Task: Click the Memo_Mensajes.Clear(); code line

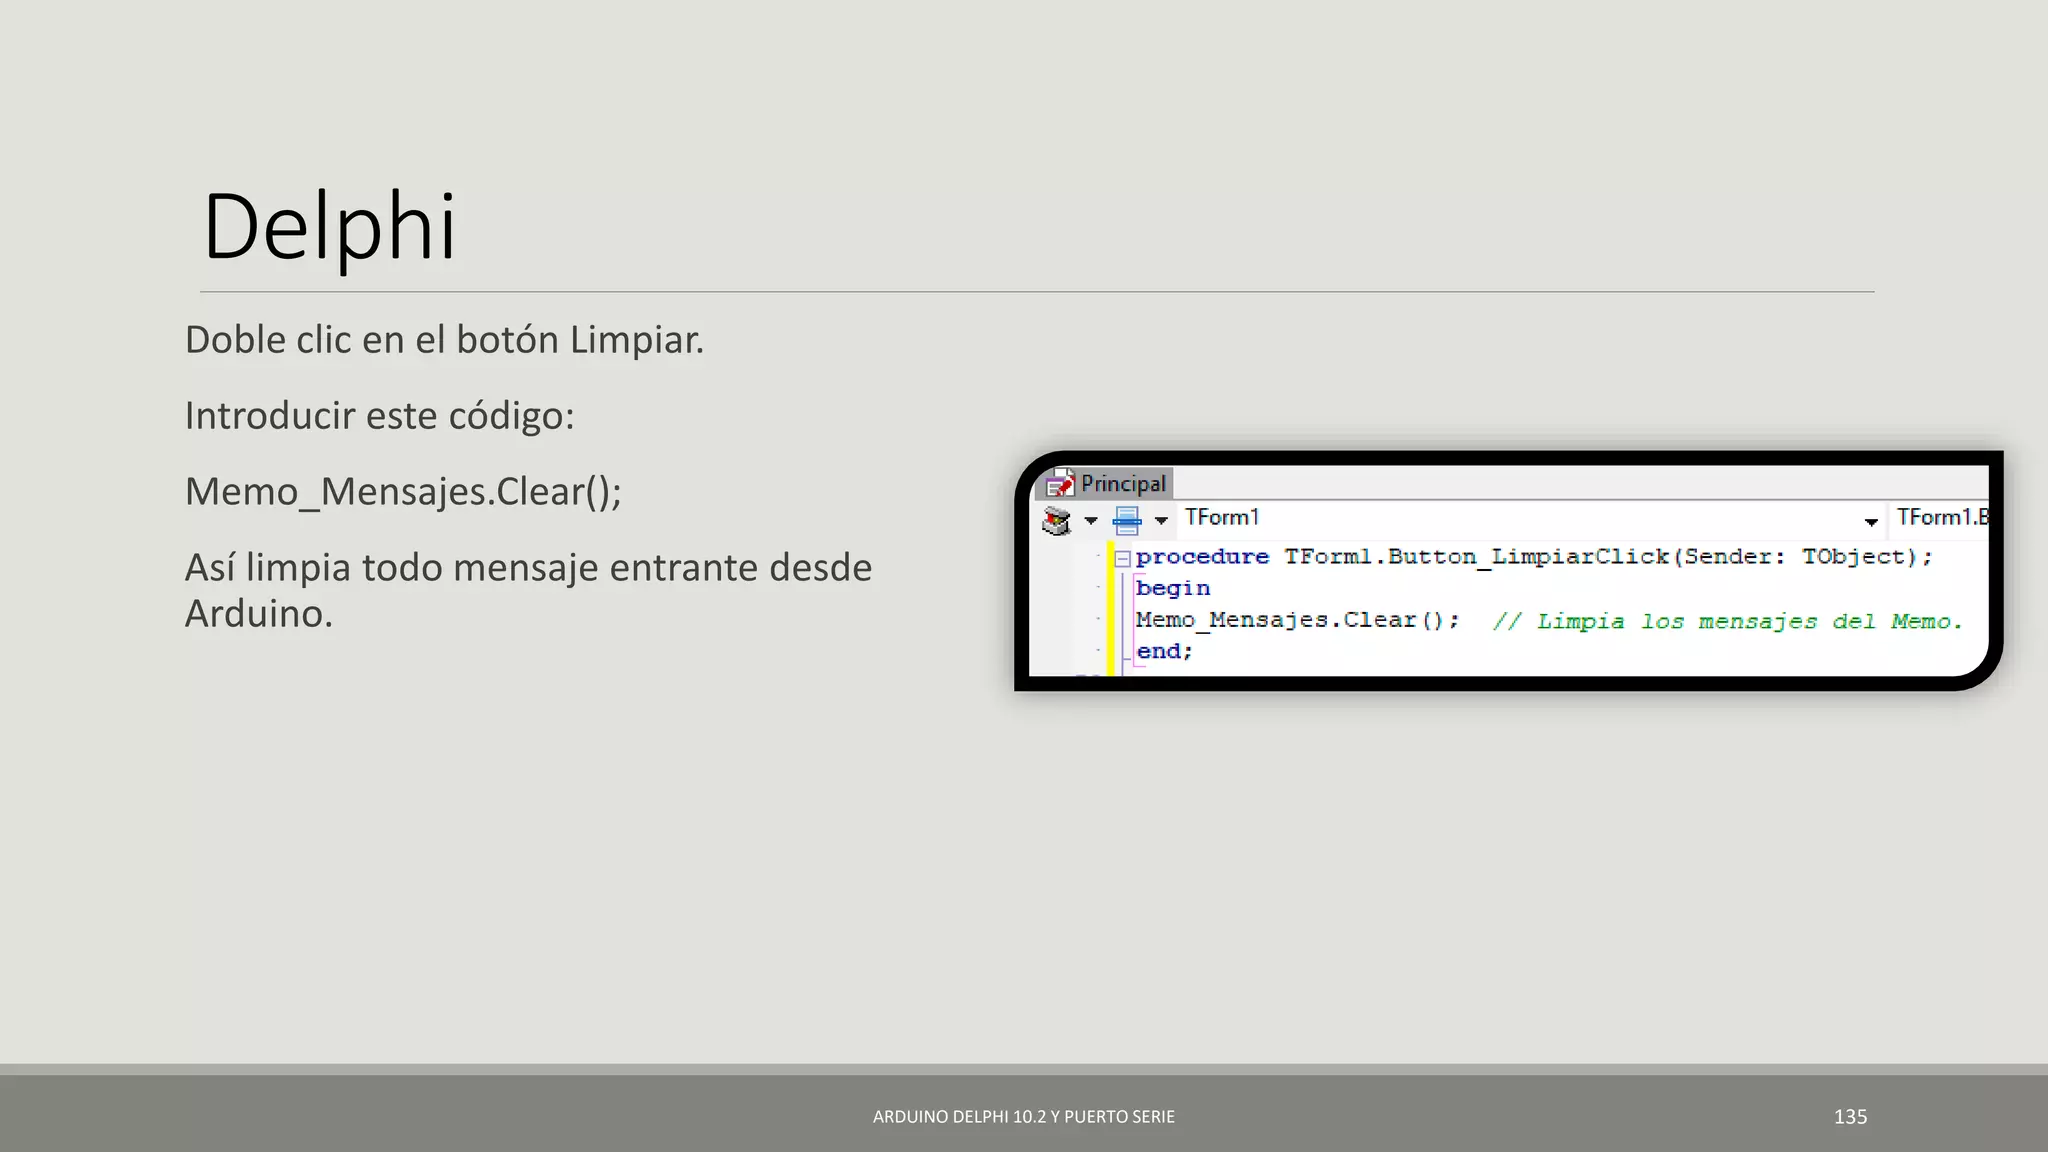Action: pyautogui.click(x=1297, y=620)
